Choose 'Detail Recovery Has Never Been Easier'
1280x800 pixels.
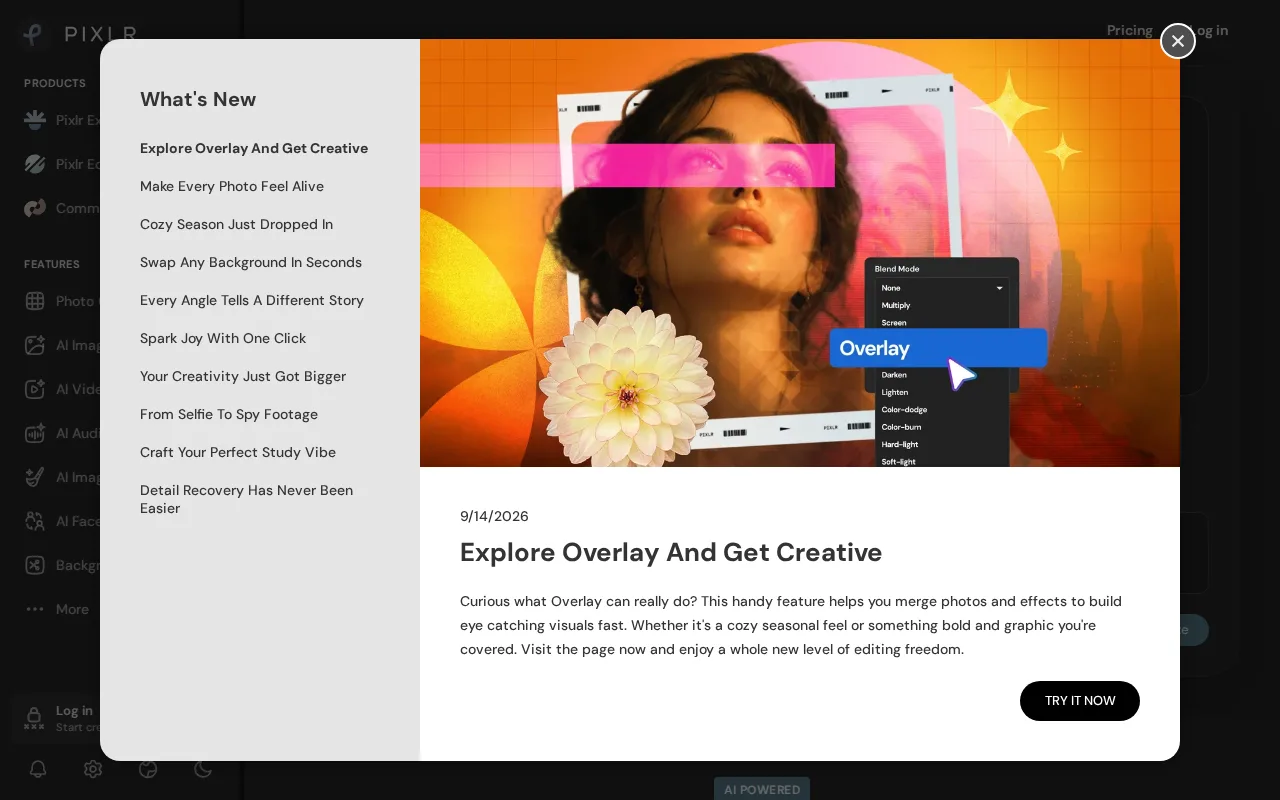point(246,499)
